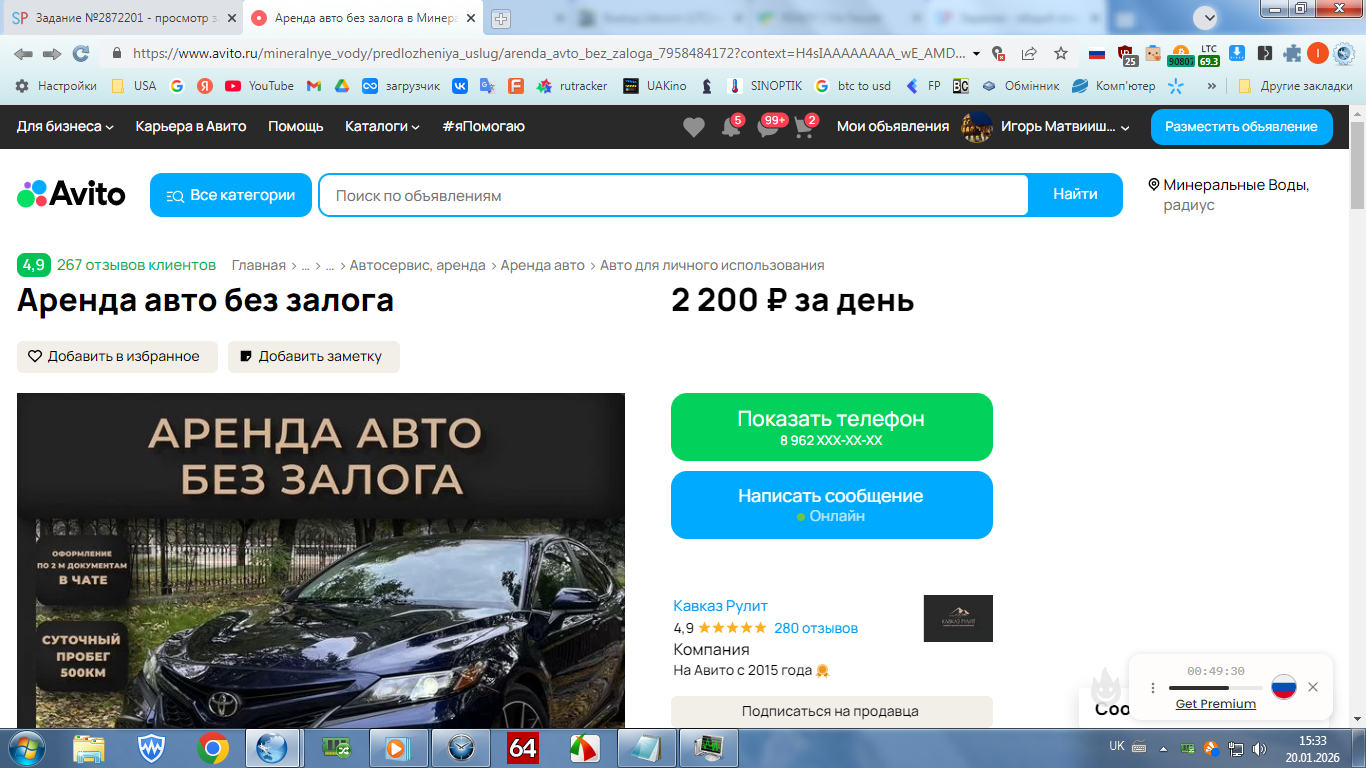The height and width of the screenshot is (768, 1366).
Task: Click the user avatar next to Игорь Матвииш
Action: (976, 127)
